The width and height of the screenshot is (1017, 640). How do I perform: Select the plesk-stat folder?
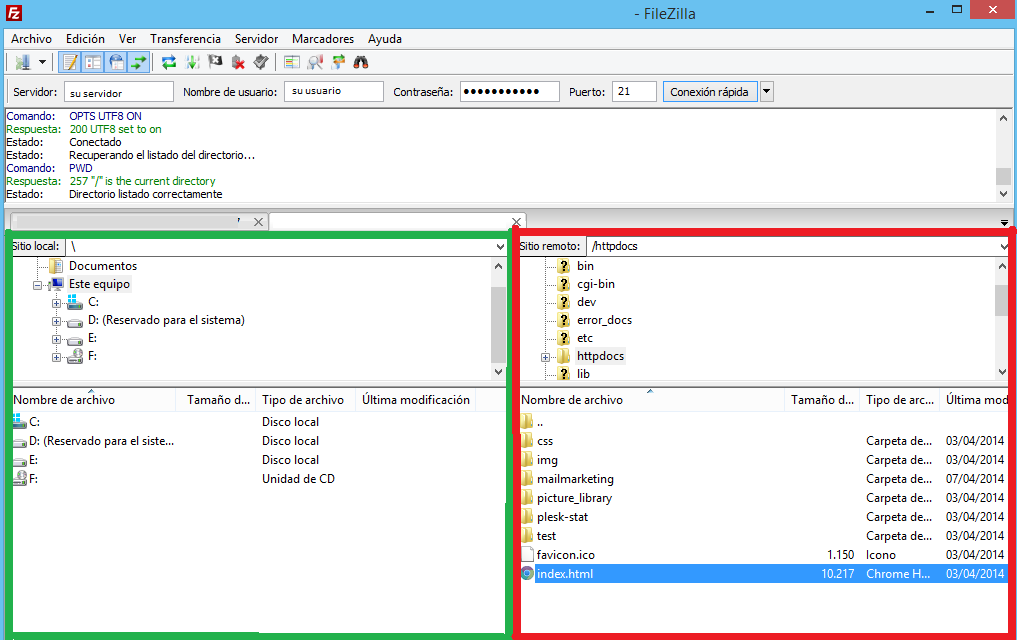point(562,517)
